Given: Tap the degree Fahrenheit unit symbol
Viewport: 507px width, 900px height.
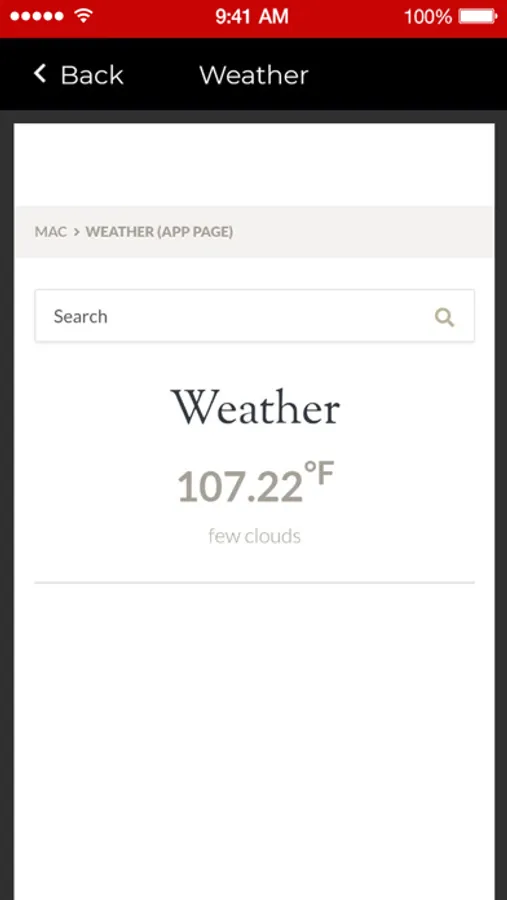Looking at the screenshot, I should tap(319, 474).
